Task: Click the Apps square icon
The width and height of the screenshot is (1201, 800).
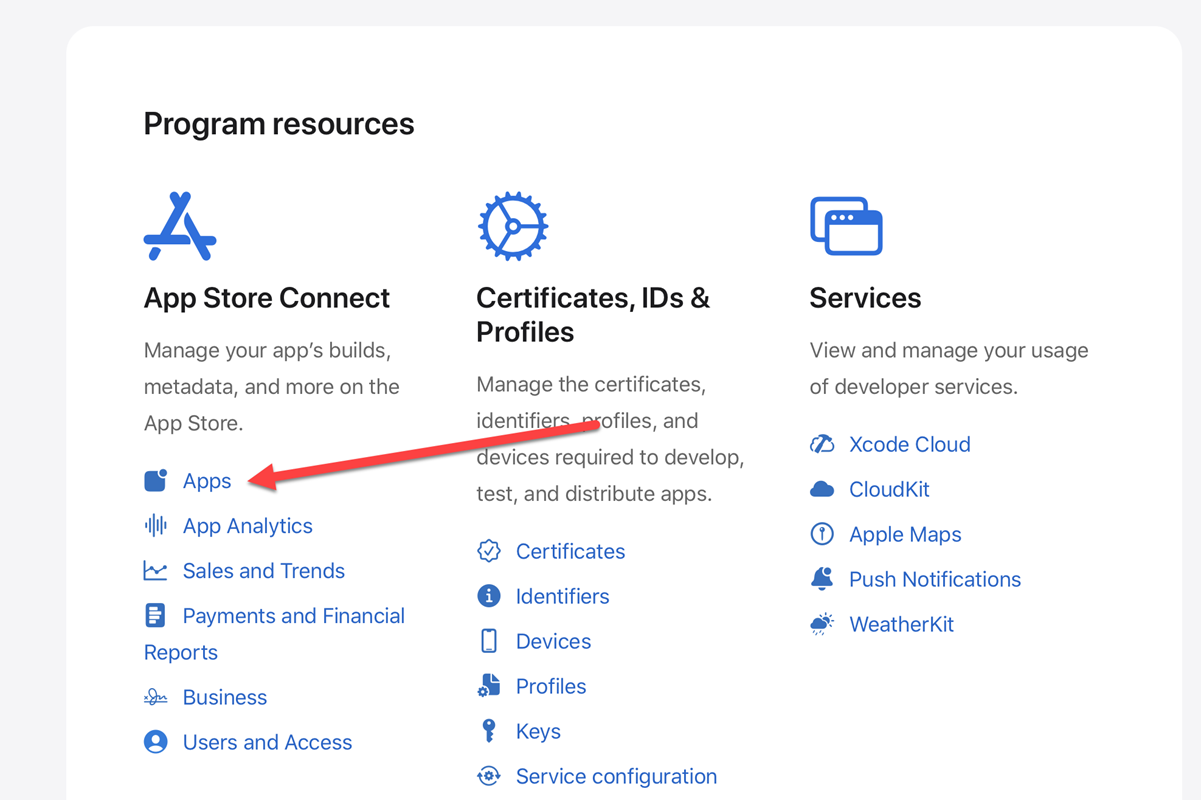Action: (156, 481)
